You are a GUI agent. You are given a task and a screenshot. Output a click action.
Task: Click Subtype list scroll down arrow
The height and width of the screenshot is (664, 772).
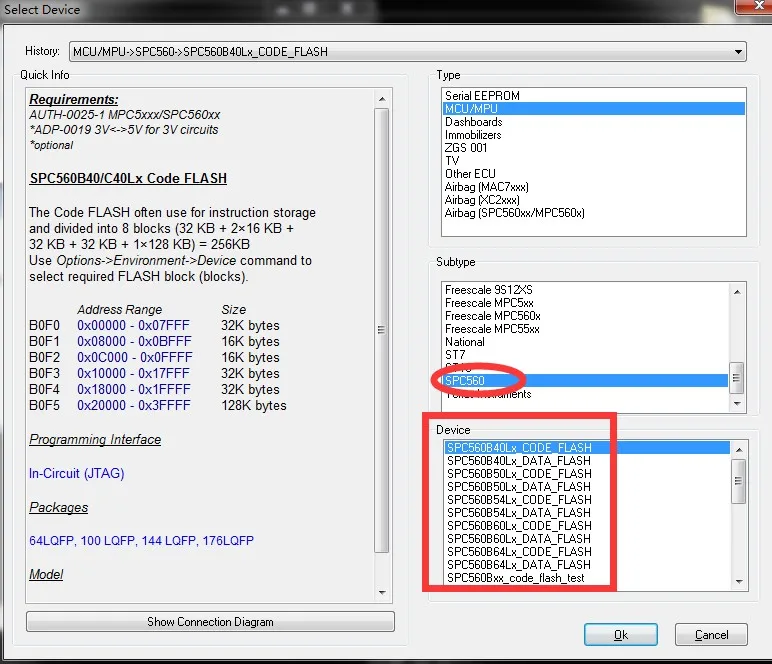tap(737, 404)
